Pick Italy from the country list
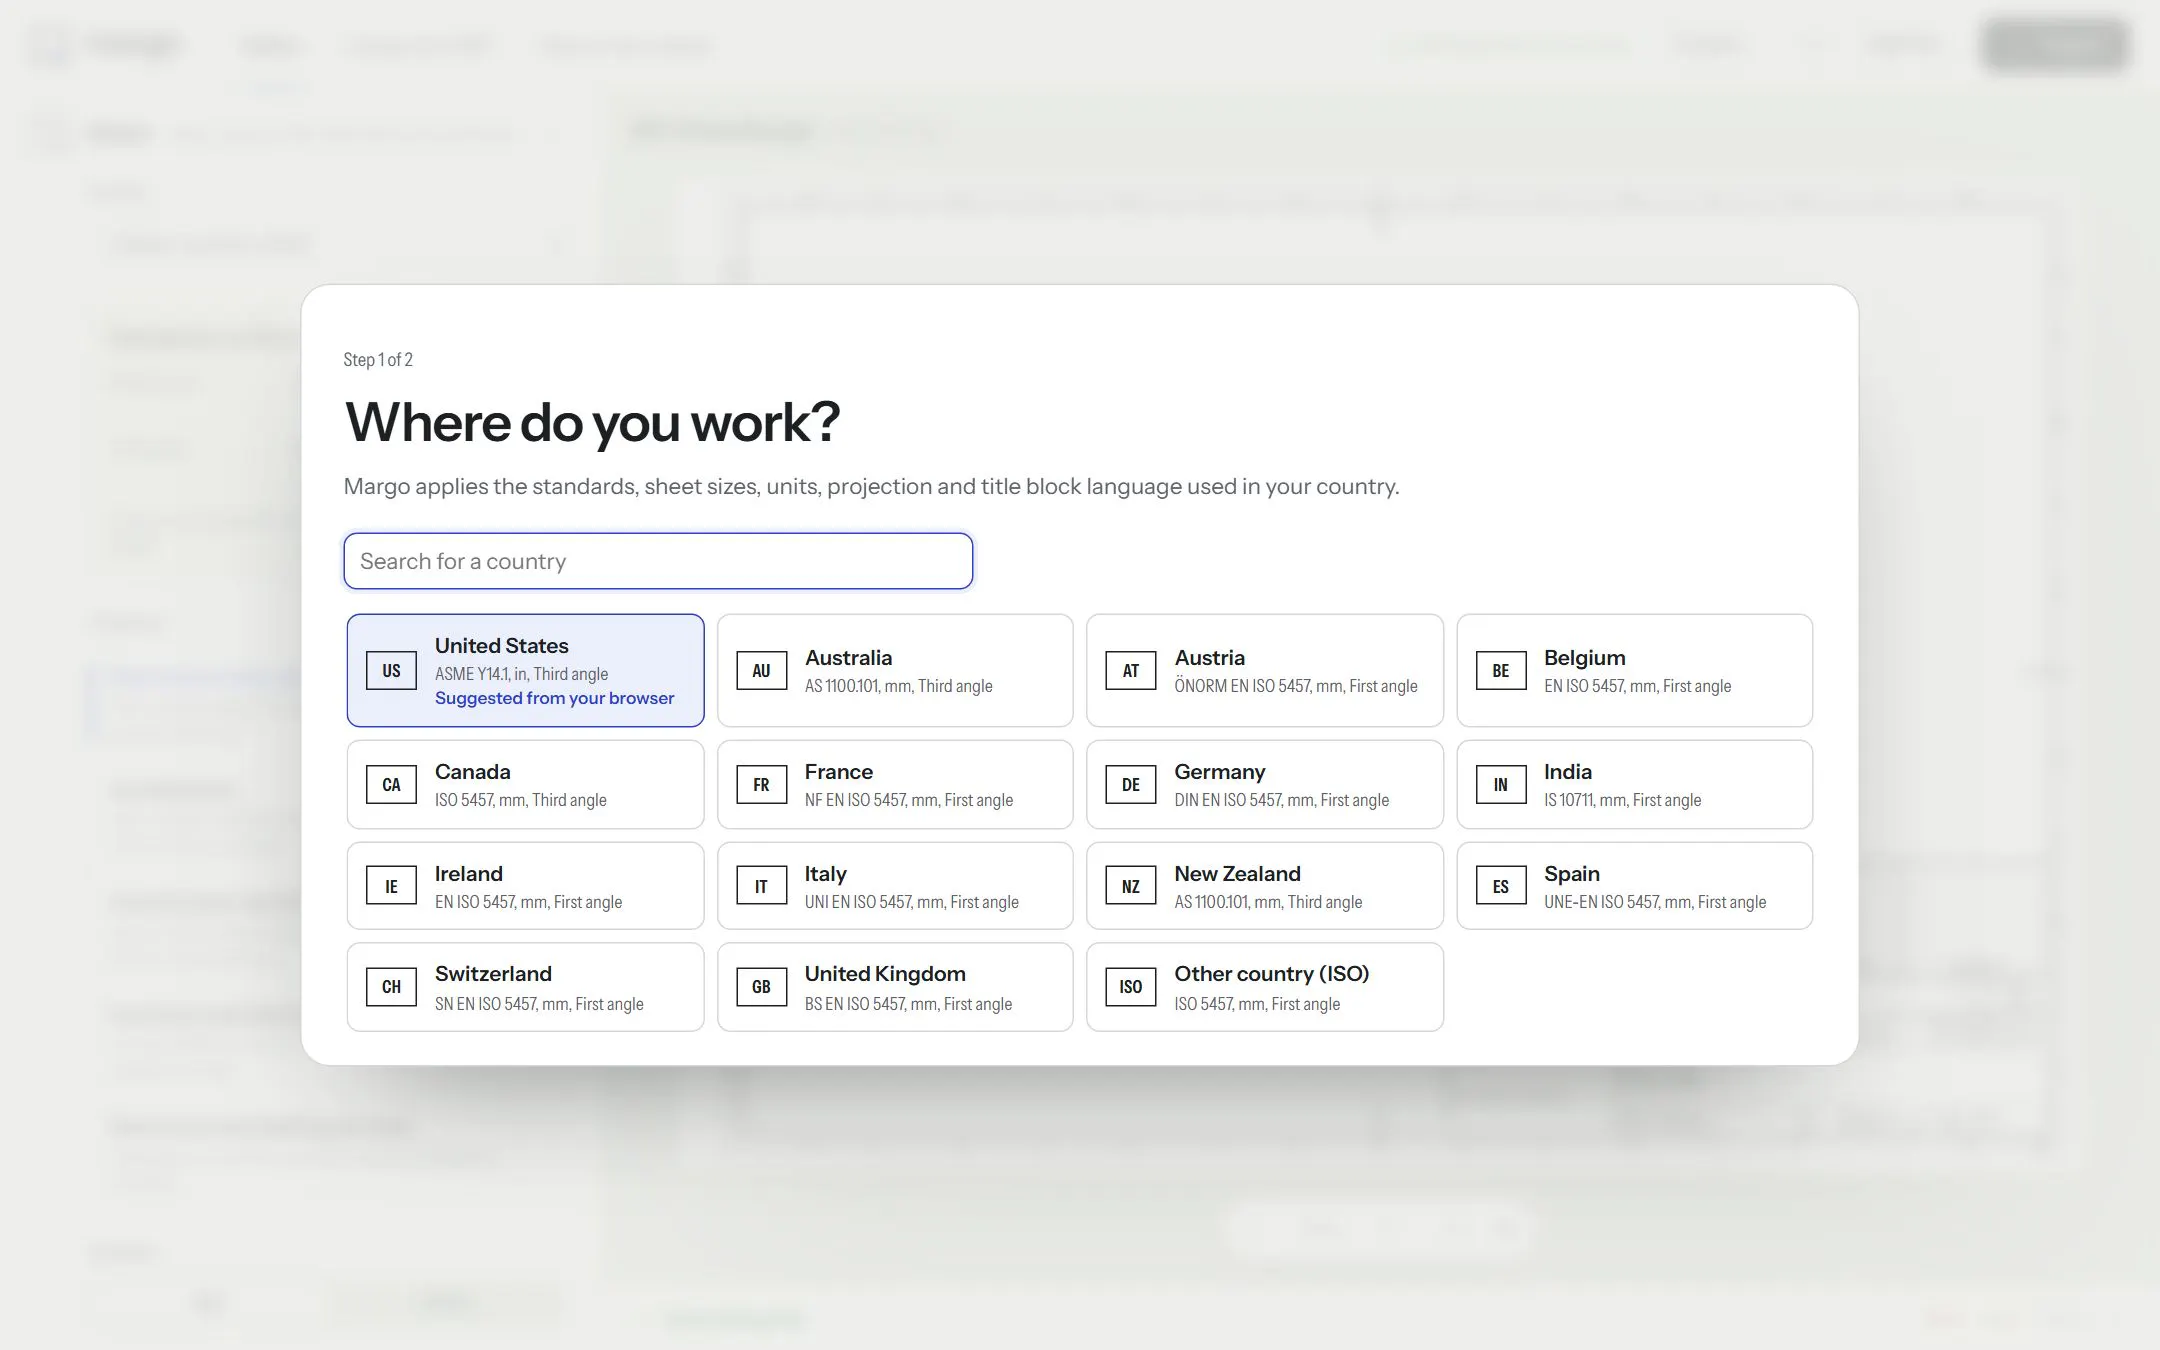This screenshot has width=2160, height=1350. pos(895,886)
